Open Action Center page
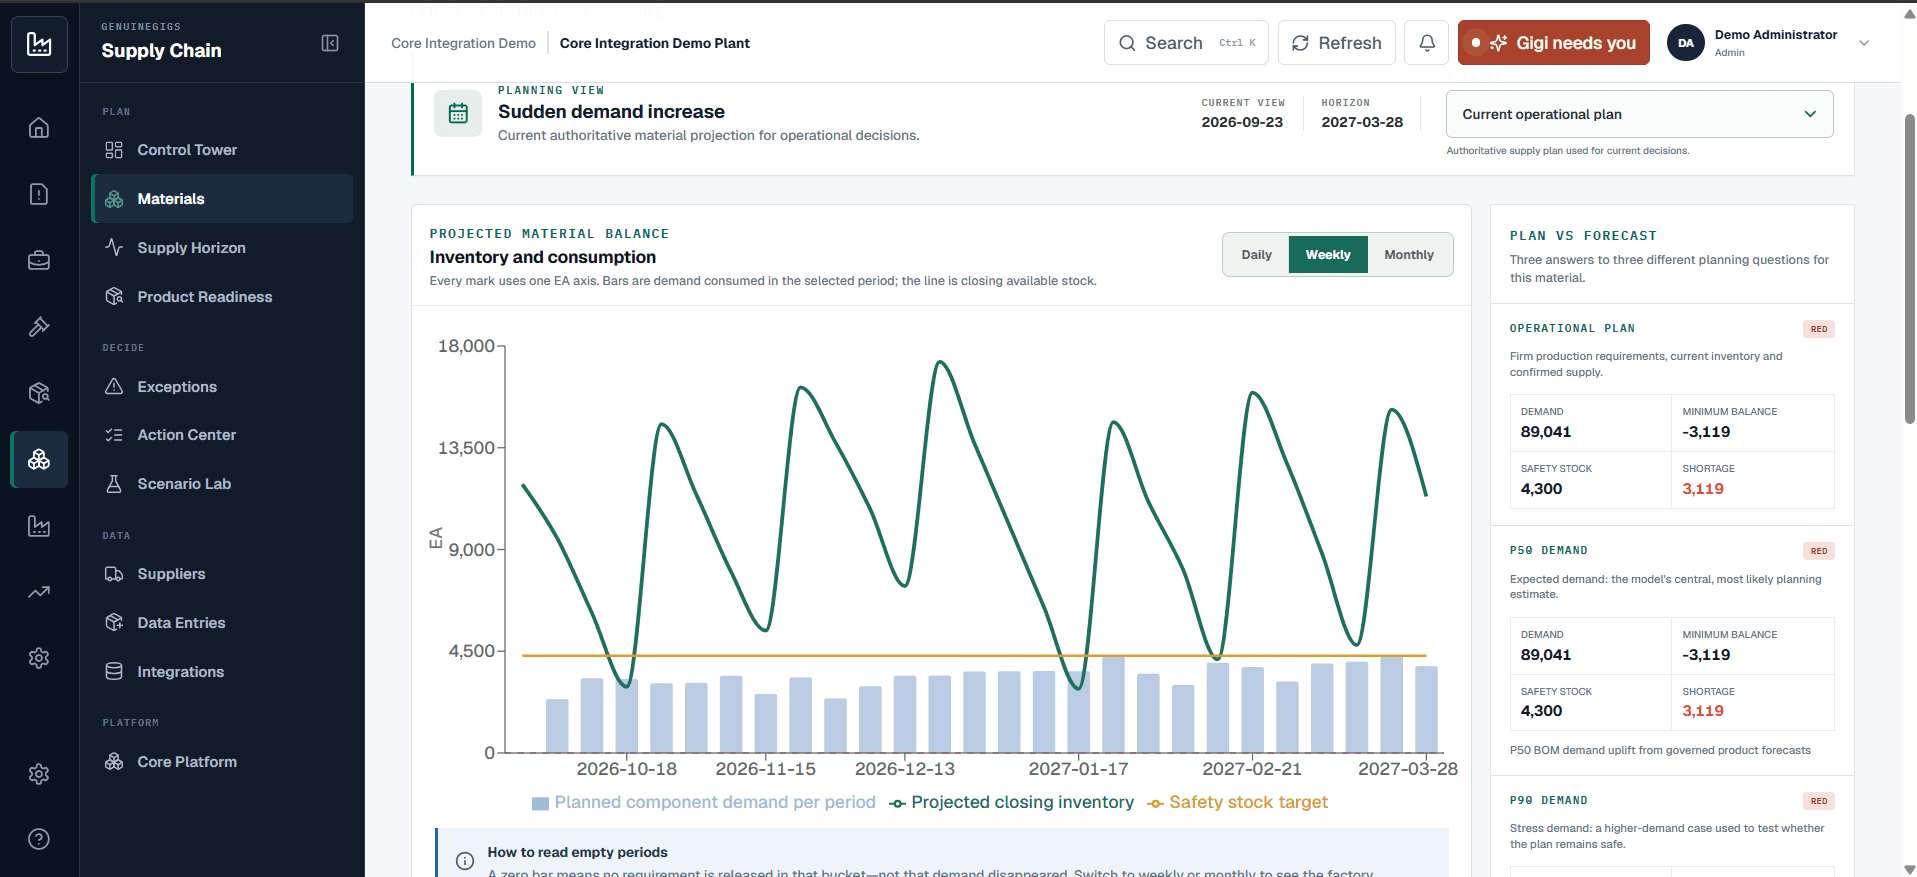The height and width of the screenshot is (877, 1917). tap(222, 435)
